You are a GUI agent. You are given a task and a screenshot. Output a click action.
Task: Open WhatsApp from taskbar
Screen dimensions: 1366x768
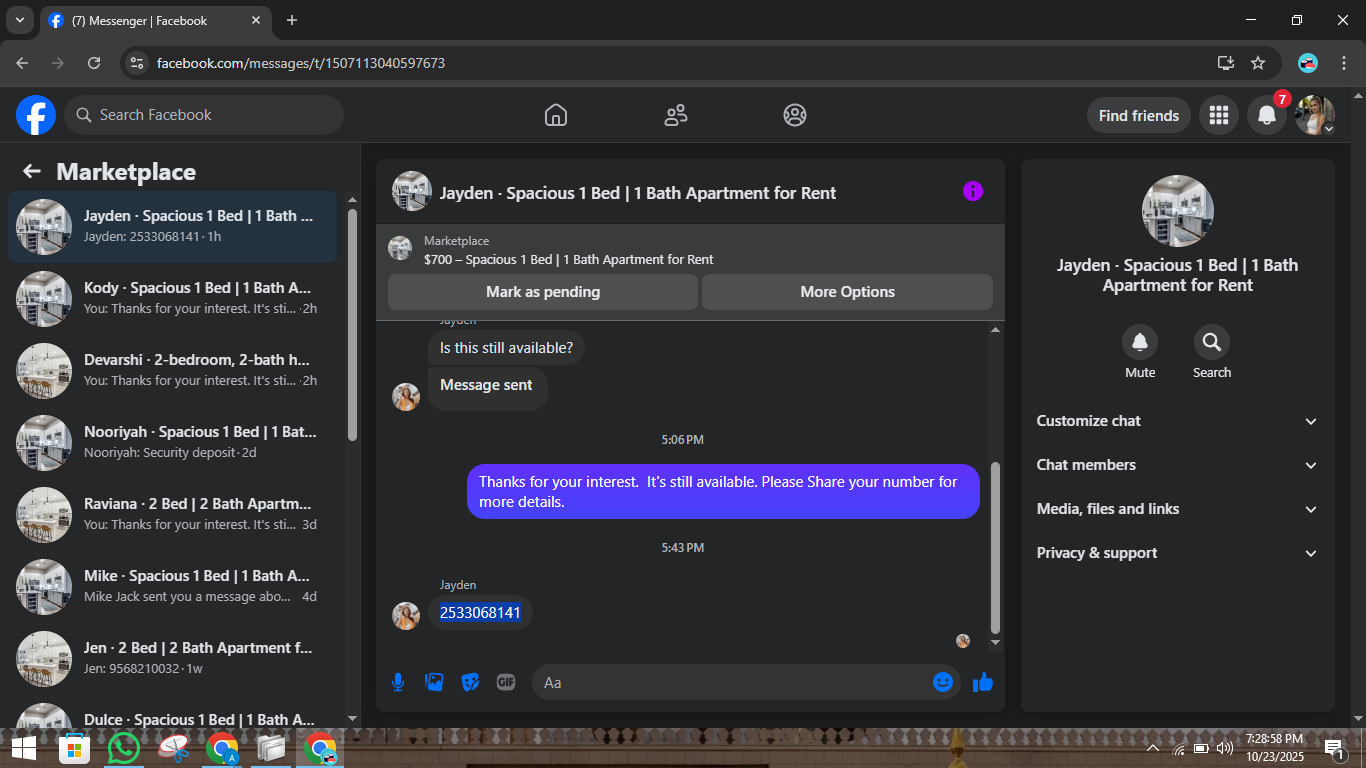point(124,748)
